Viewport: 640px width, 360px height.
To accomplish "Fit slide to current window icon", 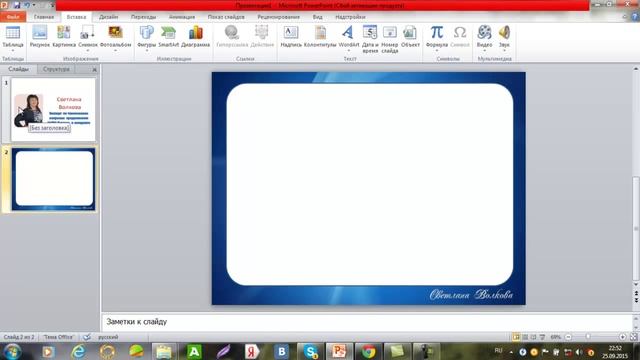I will (x=633, y=337).
